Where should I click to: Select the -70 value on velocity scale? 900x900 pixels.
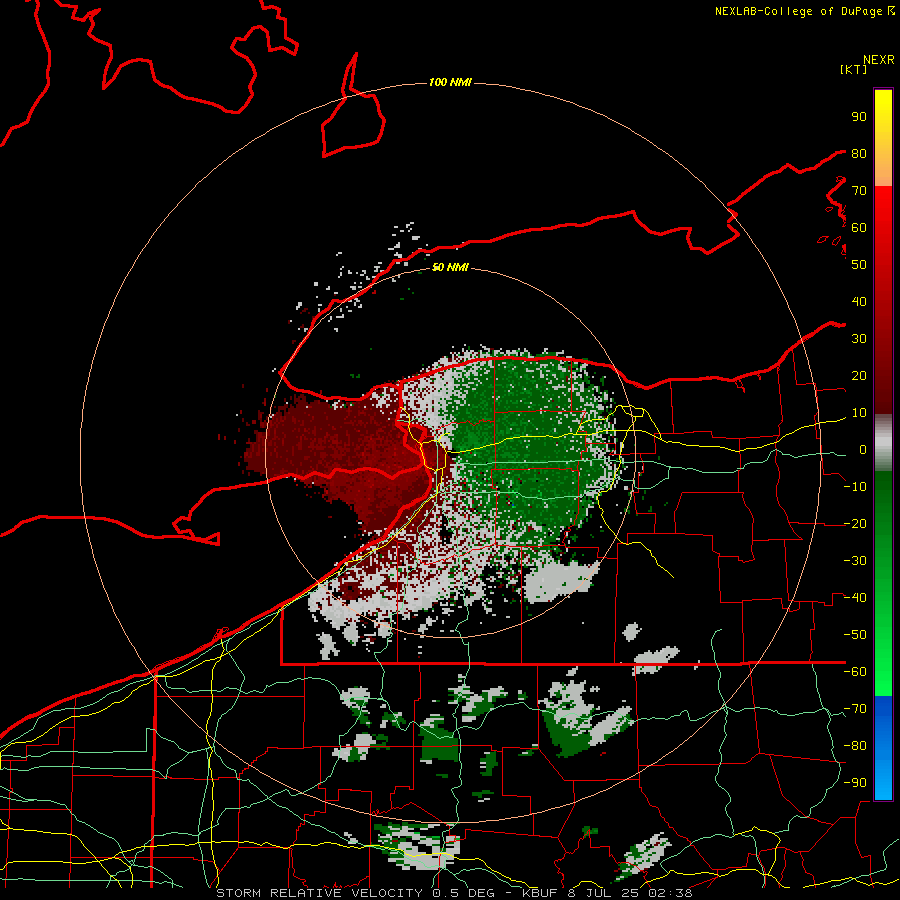click(855, 709)
